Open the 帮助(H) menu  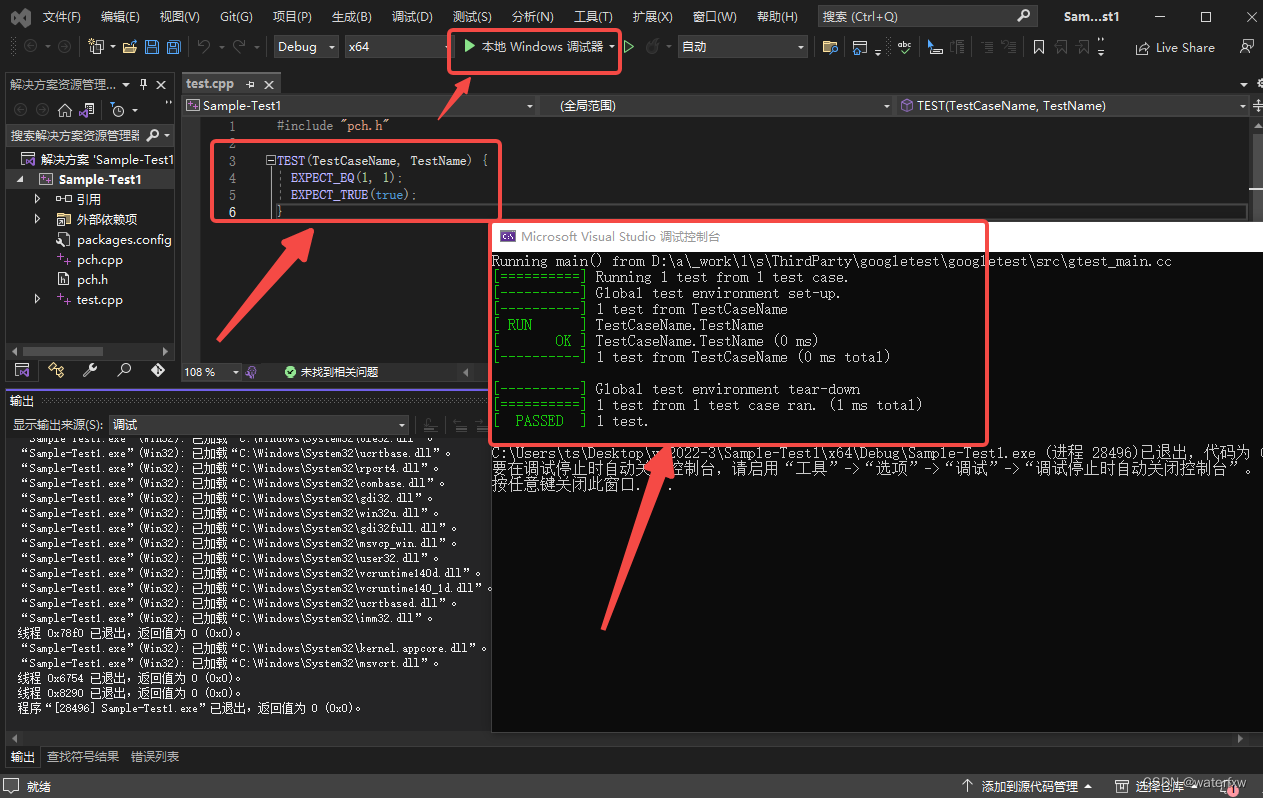pos(777,17)
